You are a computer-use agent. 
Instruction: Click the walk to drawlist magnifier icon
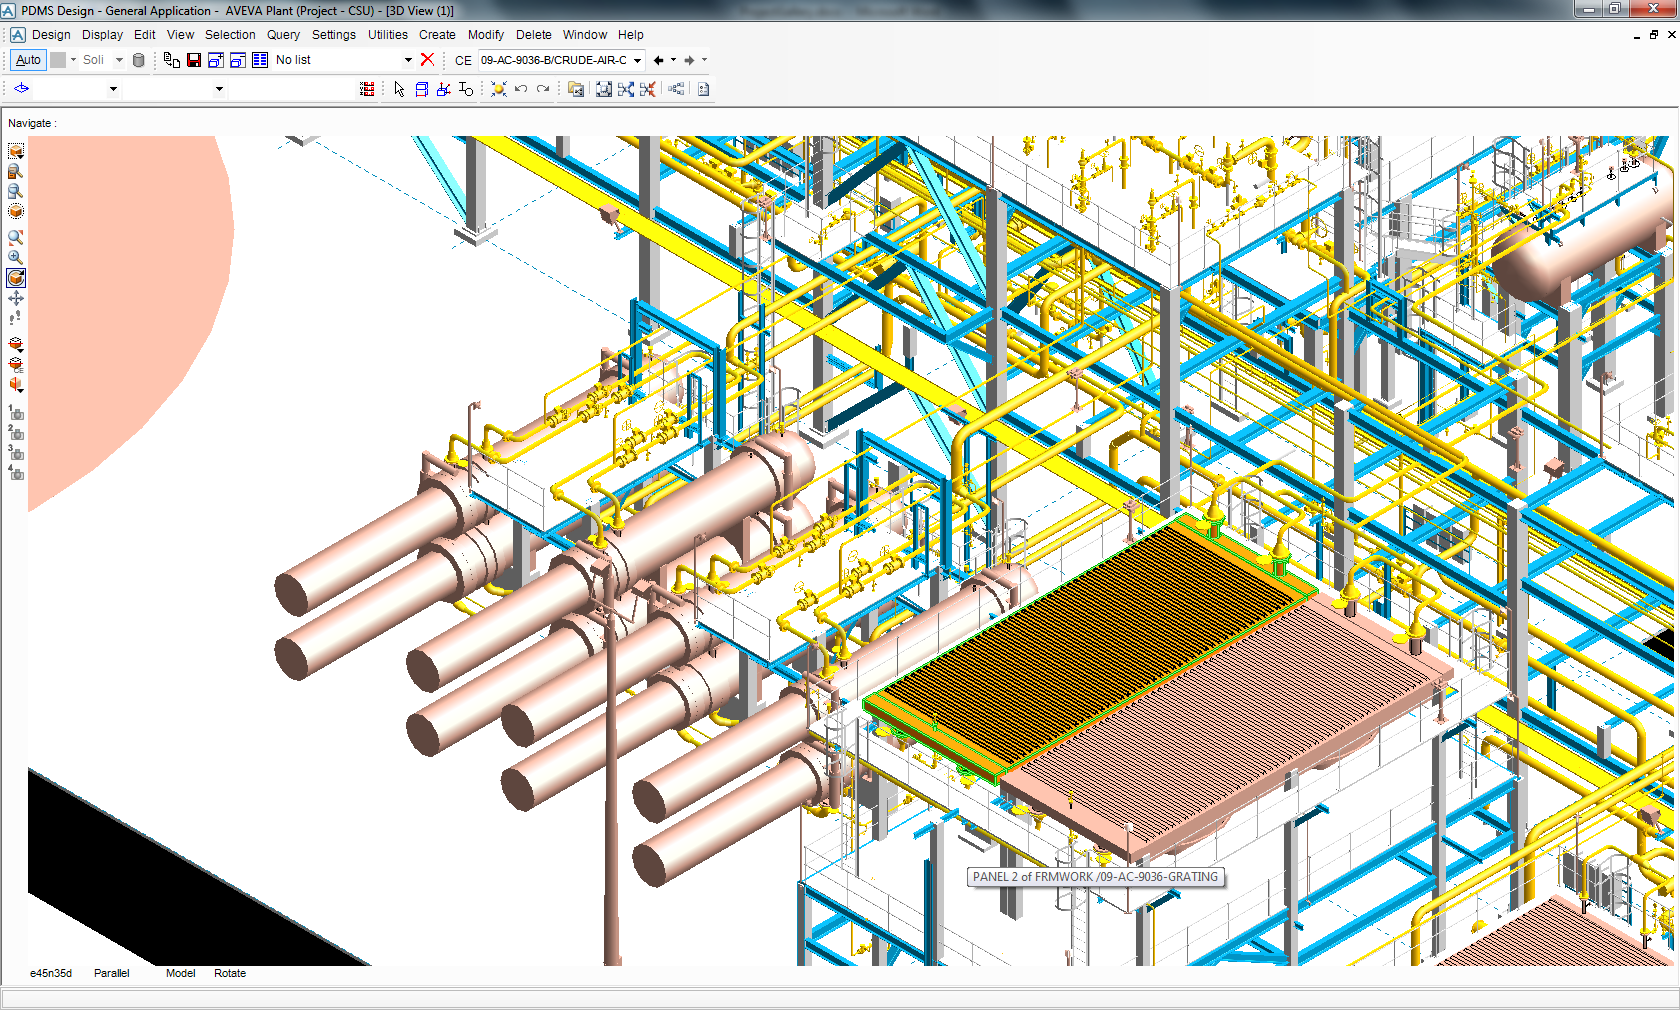(15, 171)
